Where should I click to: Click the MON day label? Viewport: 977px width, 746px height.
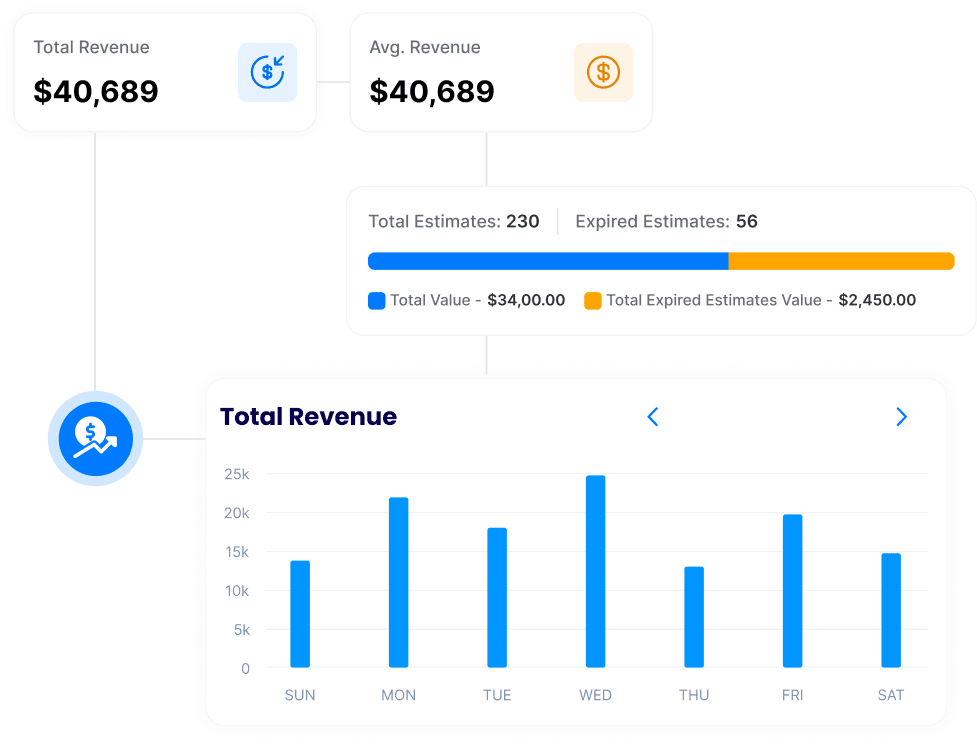(x=398, y=695)
